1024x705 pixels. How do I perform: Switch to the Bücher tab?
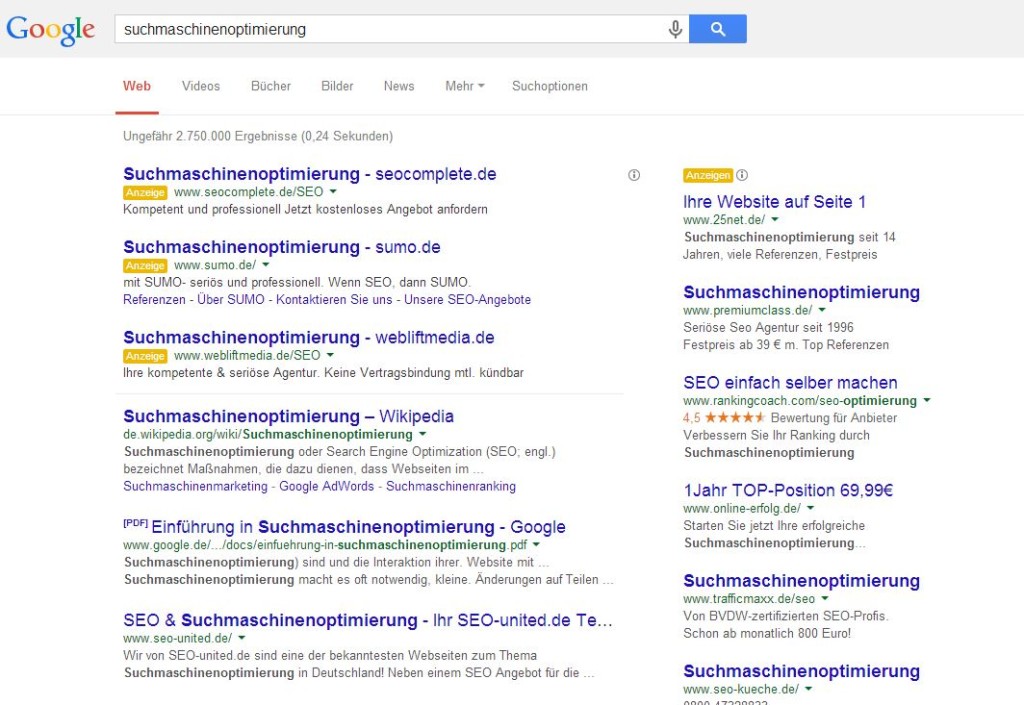click(271, 86)
